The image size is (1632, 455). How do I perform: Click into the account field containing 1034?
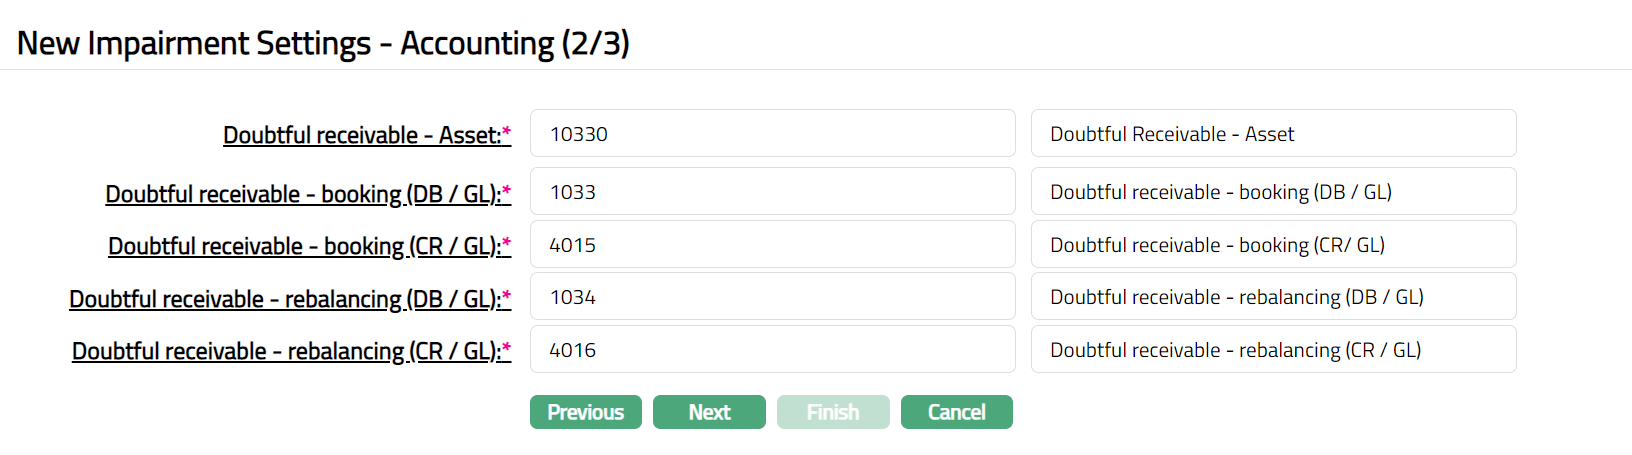[772, 297]
